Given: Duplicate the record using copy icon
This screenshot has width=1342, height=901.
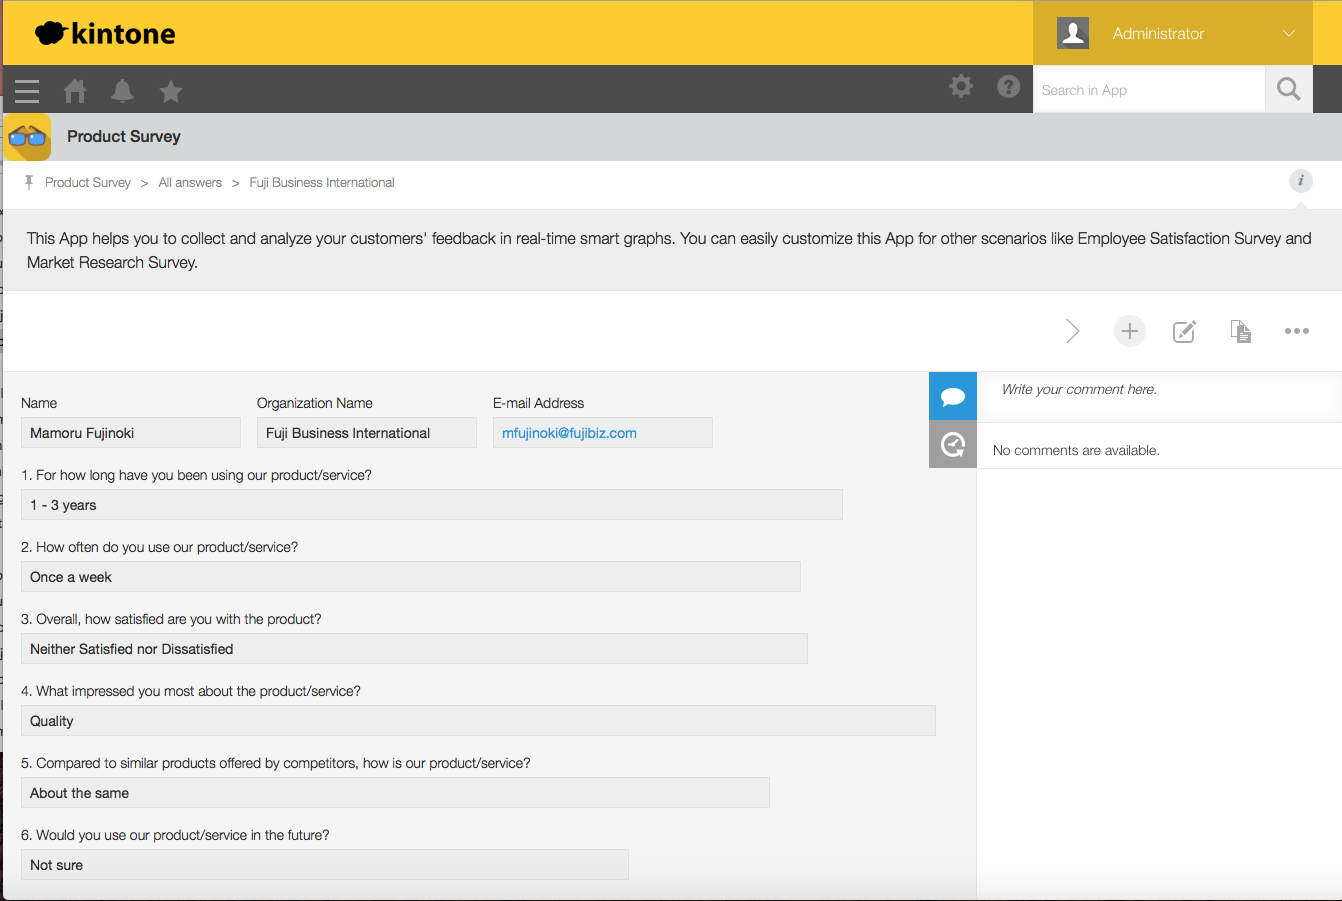Looking at the screenshot, I should 1240,331.
